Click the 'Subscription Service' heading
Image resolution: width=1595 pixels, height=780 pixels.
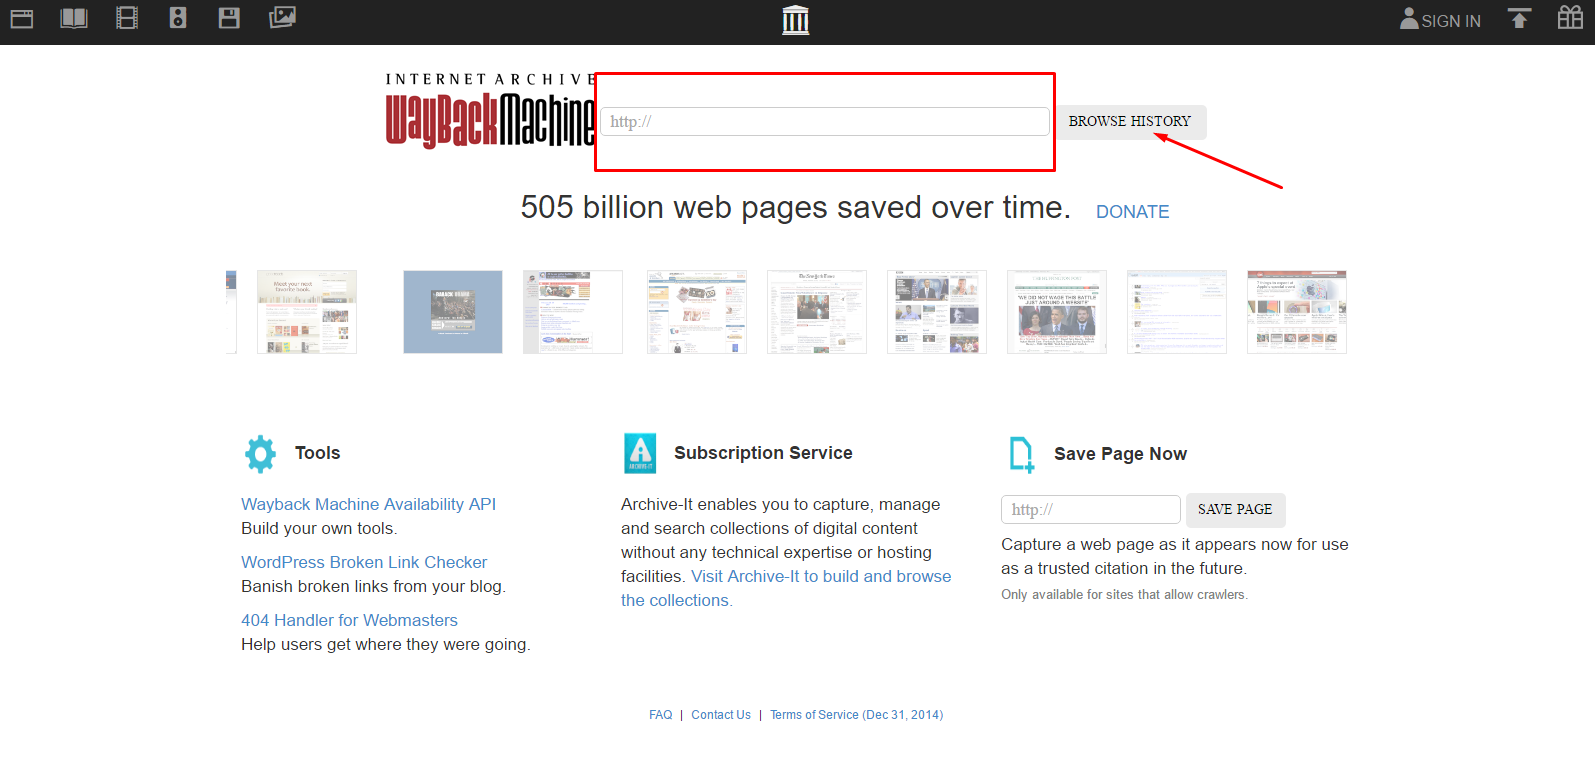pyautogui.click(x=763, y=453)
